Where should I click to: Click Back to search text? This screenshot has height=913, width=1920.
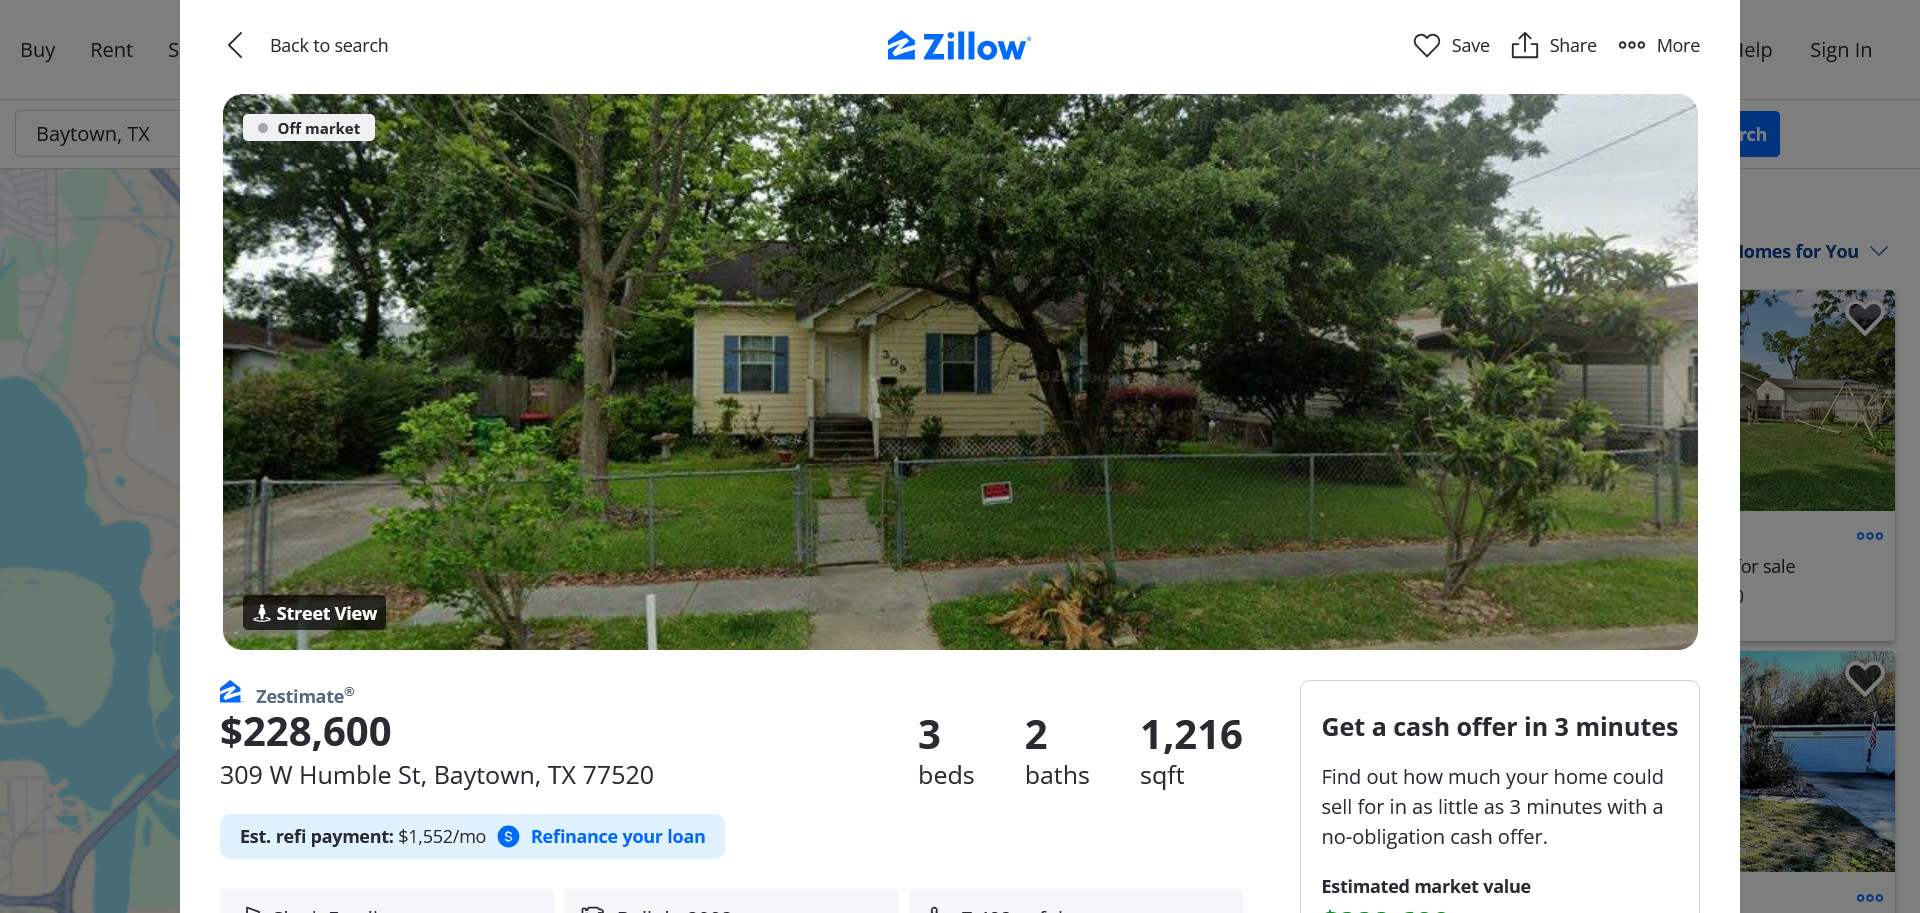(x=329, y=45)
